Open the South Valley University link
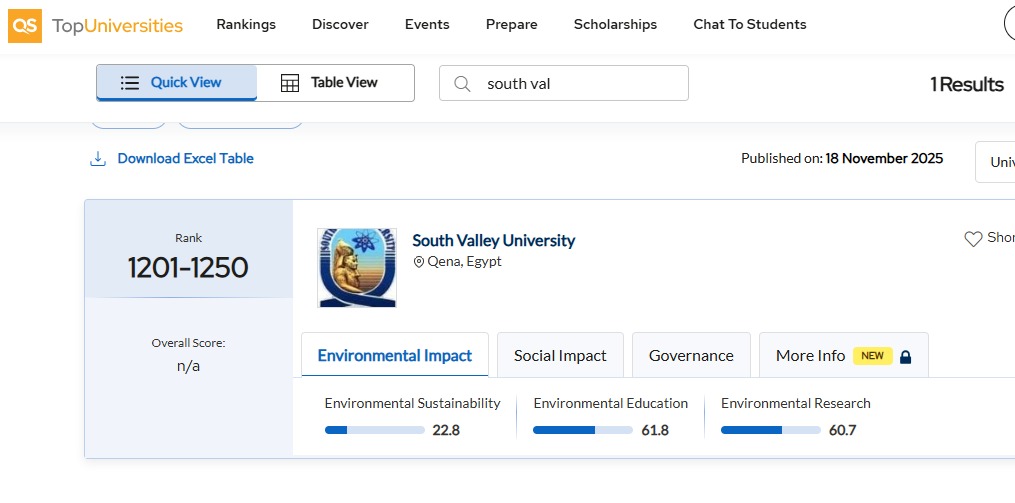Viewport: 1015px width, 503px height. pyautogui.click(x=494, y=241)
